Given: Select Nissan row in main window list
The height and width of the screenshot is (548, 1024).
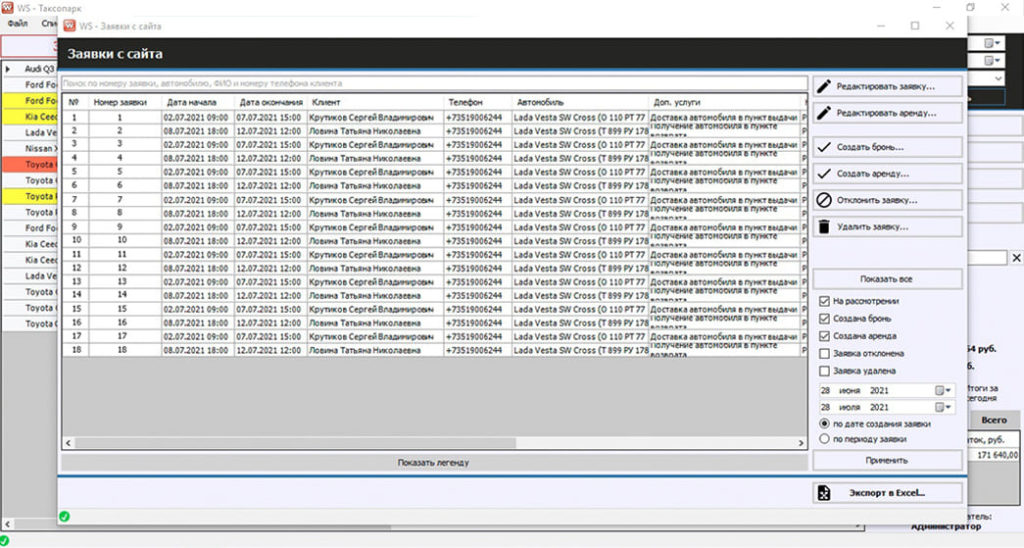Looking at the screenshot, I should (x=30, y=148).
